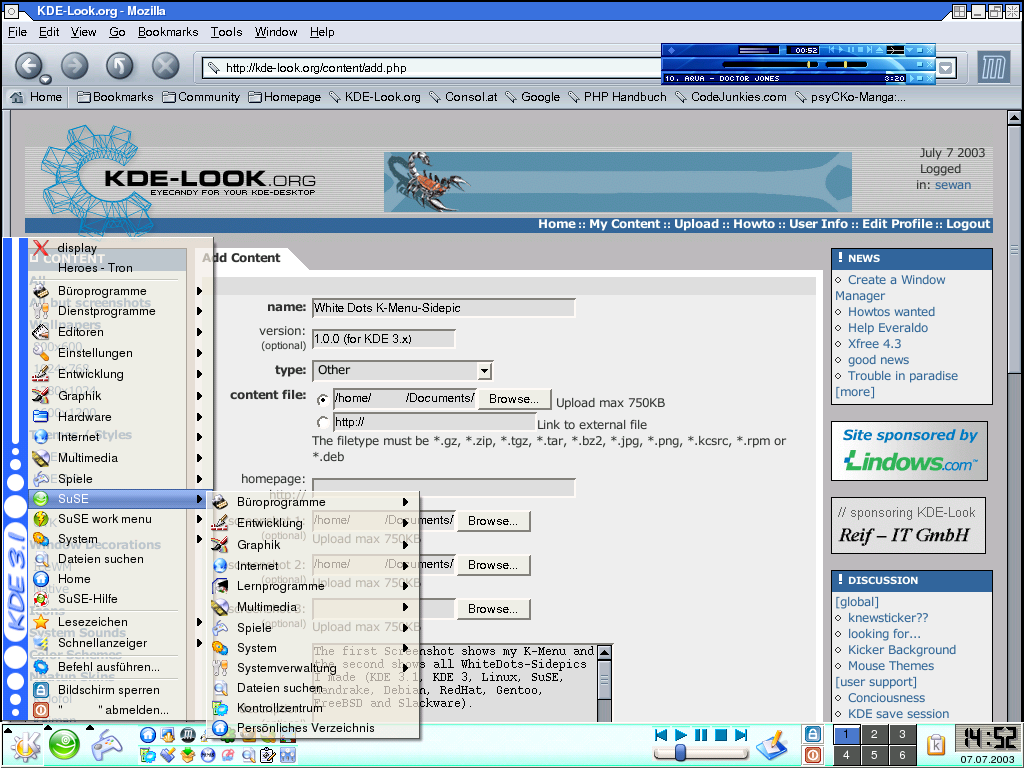Viewport: 1024px width, 768px height.
Task: Click the sewan username link
Action: coord(953,185)
